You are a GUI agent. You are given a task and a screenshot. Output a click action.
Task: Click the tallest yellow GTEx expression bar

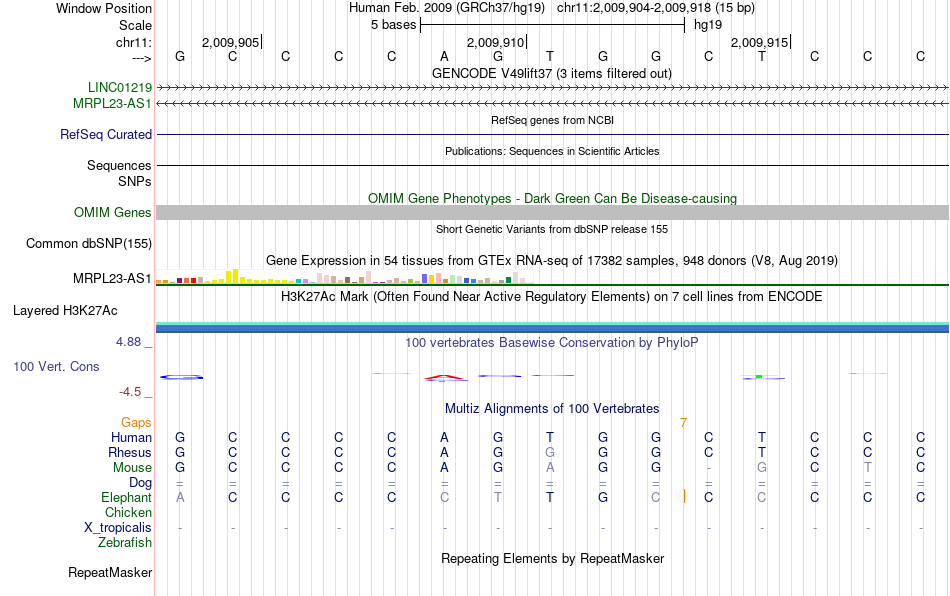coord(236,276)
